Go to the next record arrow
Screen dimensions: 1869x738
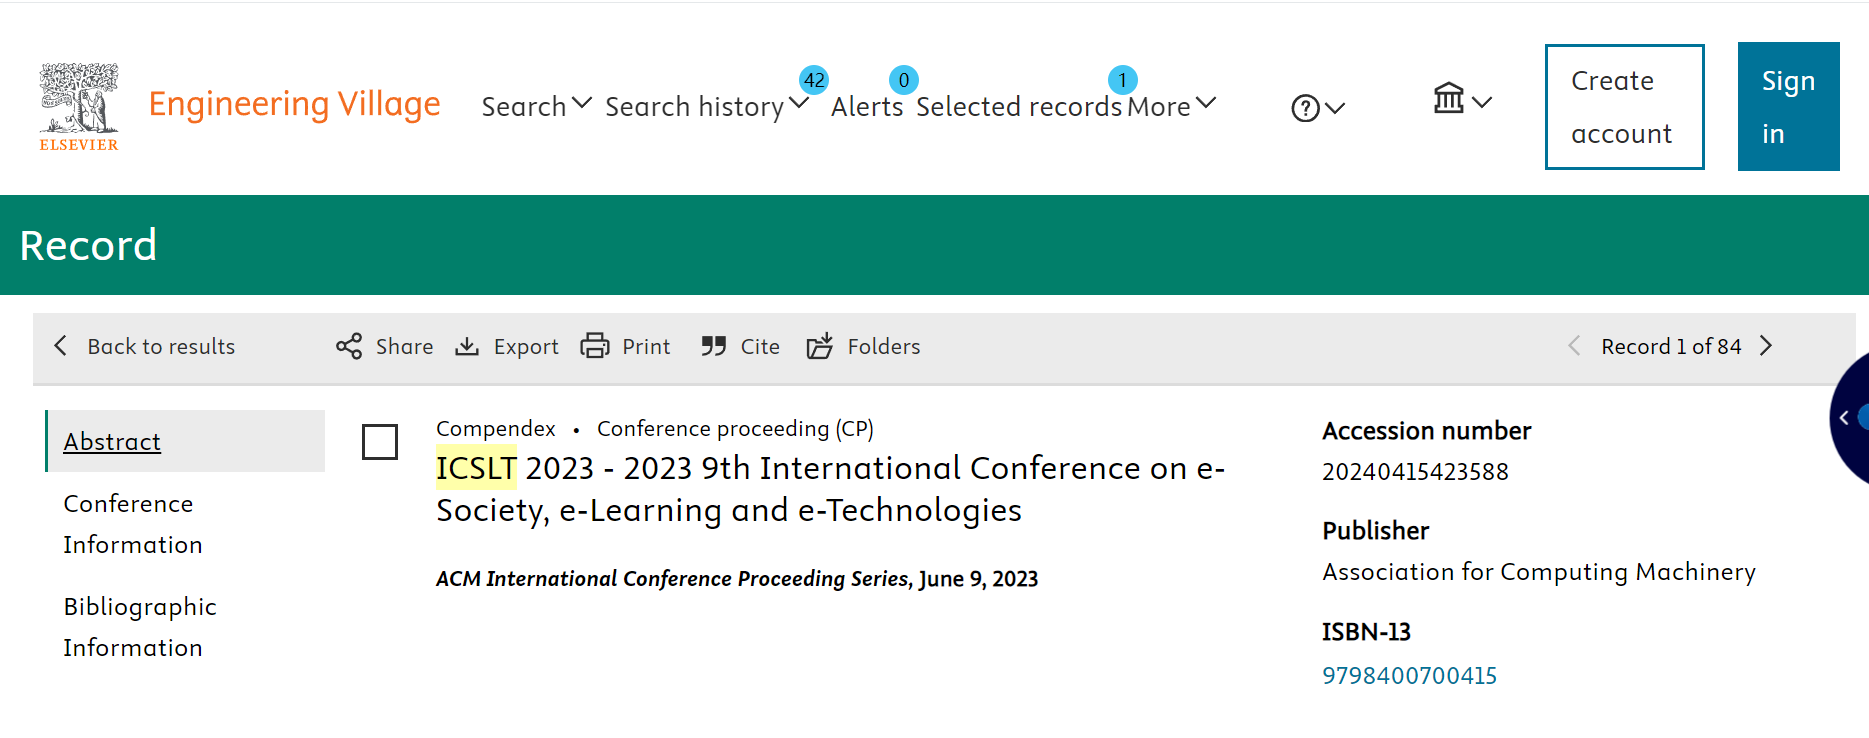(1766, 346)
